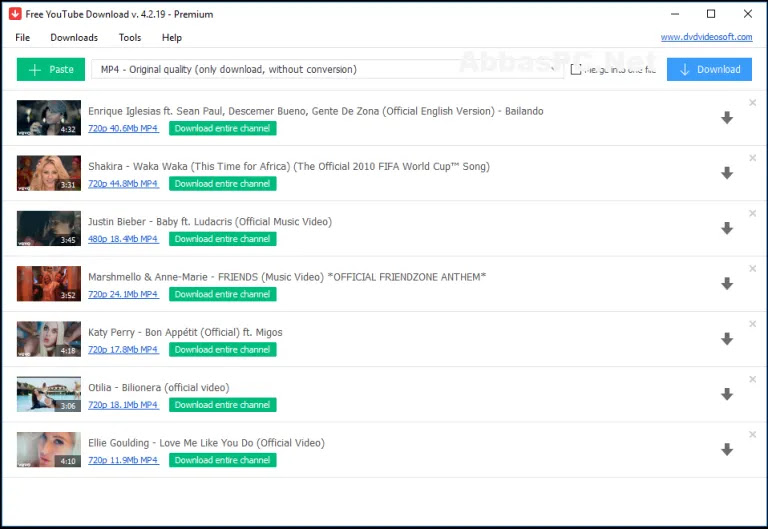Open the 720p 44.8Mb MP4 quality selector
The image size is (768, 529).
coord(123,184)
